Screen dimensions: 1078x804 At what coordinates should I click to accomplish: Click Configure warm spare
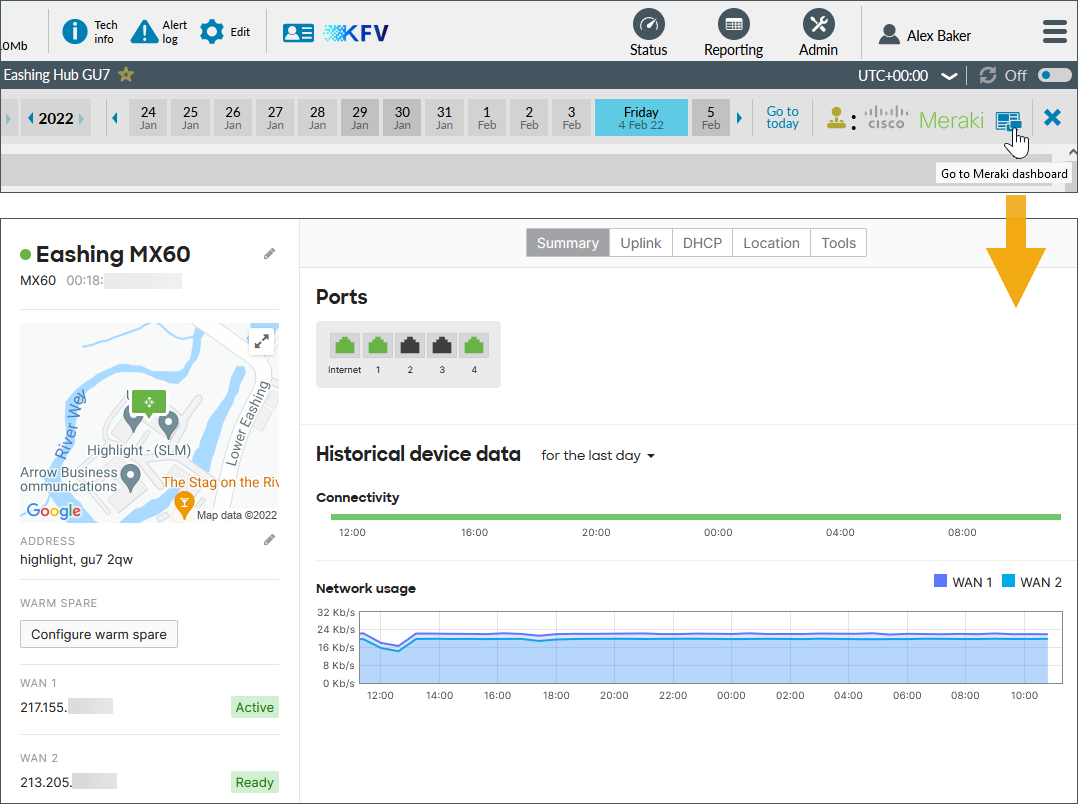point(98,634)
